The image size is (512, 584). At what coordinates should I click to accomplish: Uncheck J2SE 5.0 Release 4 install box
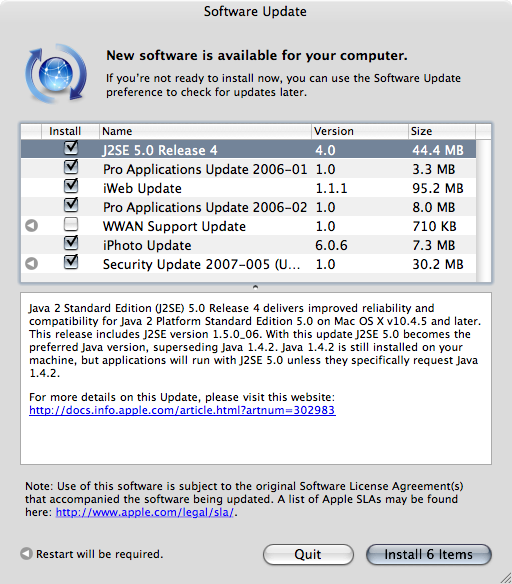coord(71,148)
